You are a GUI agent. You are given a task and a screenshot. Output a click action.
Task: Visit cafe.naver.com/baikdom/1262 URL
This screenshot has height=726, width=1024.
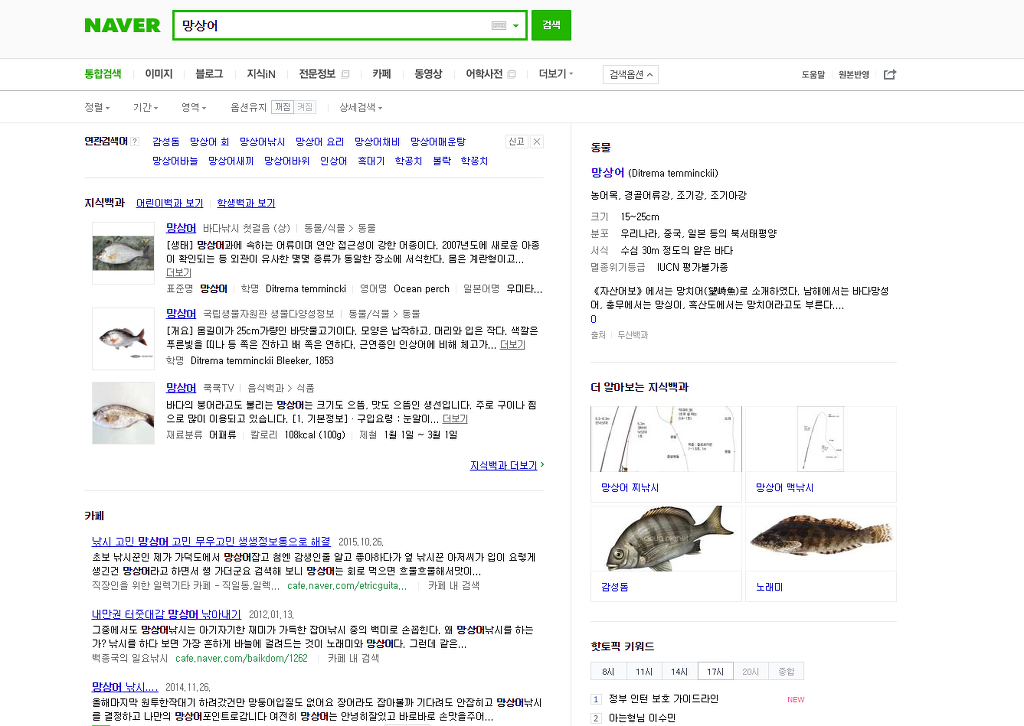(242, 658)
